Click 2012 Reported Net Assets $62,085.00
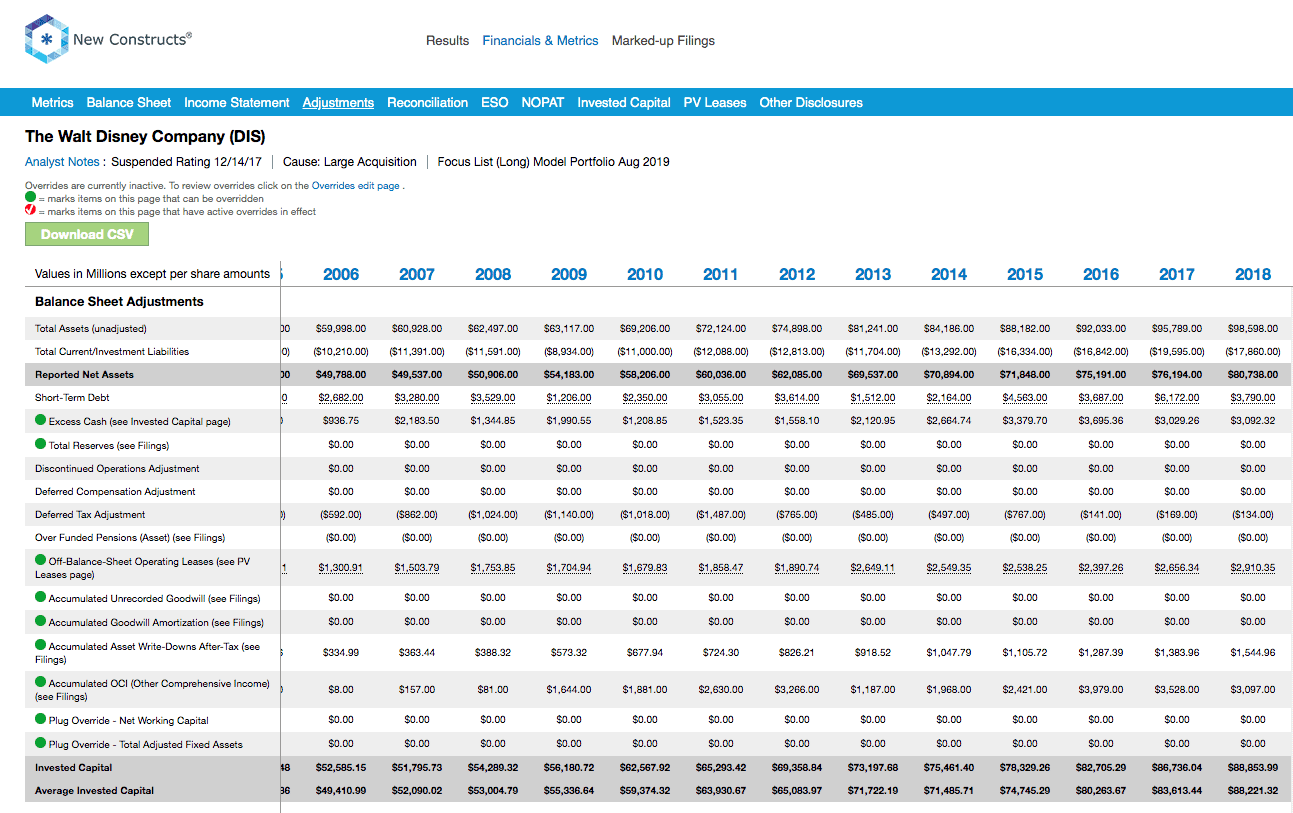This screenshot has height=813, width=1293. tap(797, 375)
